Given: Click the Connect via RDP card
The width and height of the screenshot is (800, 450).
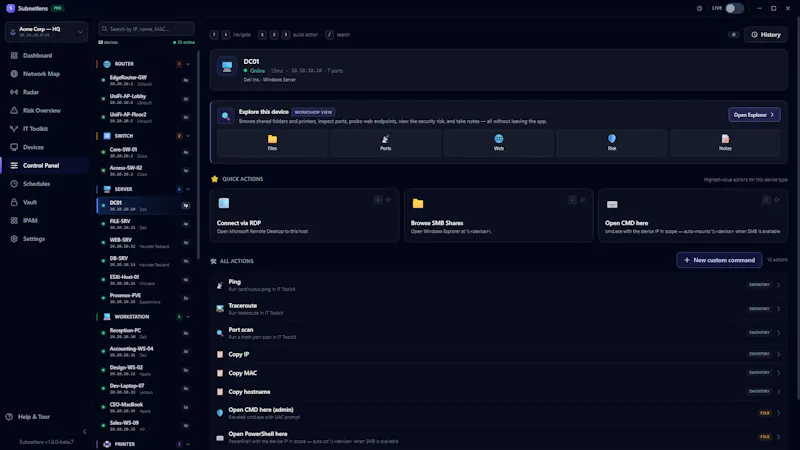Looking at the screenshot, I should pos(305,215).
